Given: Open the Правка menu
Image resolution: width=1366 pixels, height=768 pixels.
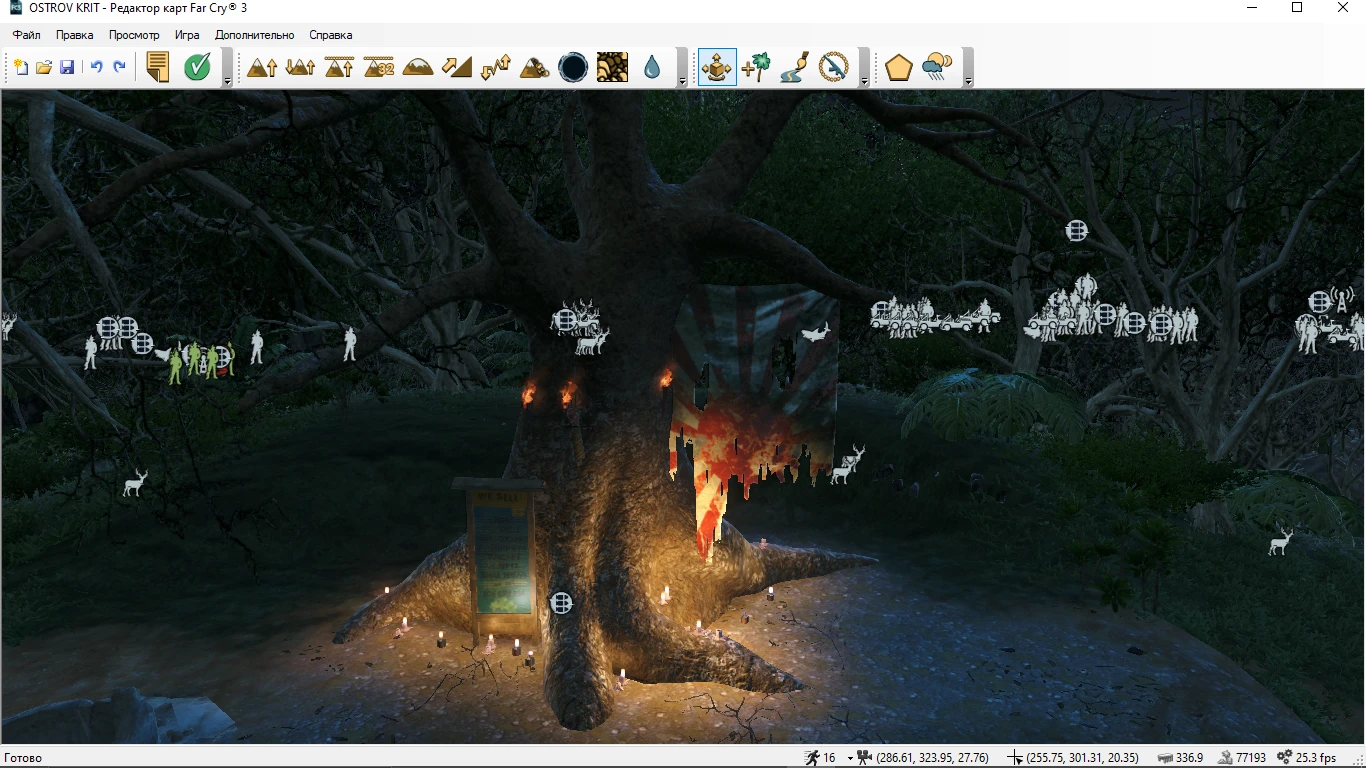Looking at the screenshot, I should click(x=75, y=35).
